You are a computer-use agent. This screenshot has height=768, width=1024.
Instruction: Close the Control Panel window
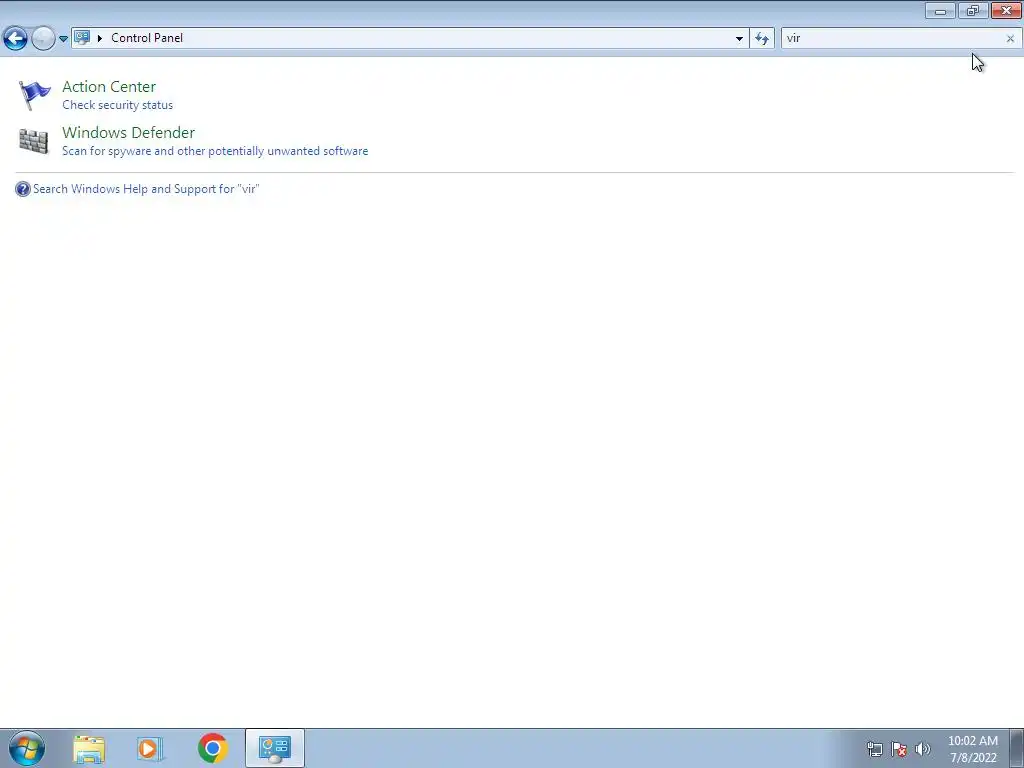(x=1006, y=10)
